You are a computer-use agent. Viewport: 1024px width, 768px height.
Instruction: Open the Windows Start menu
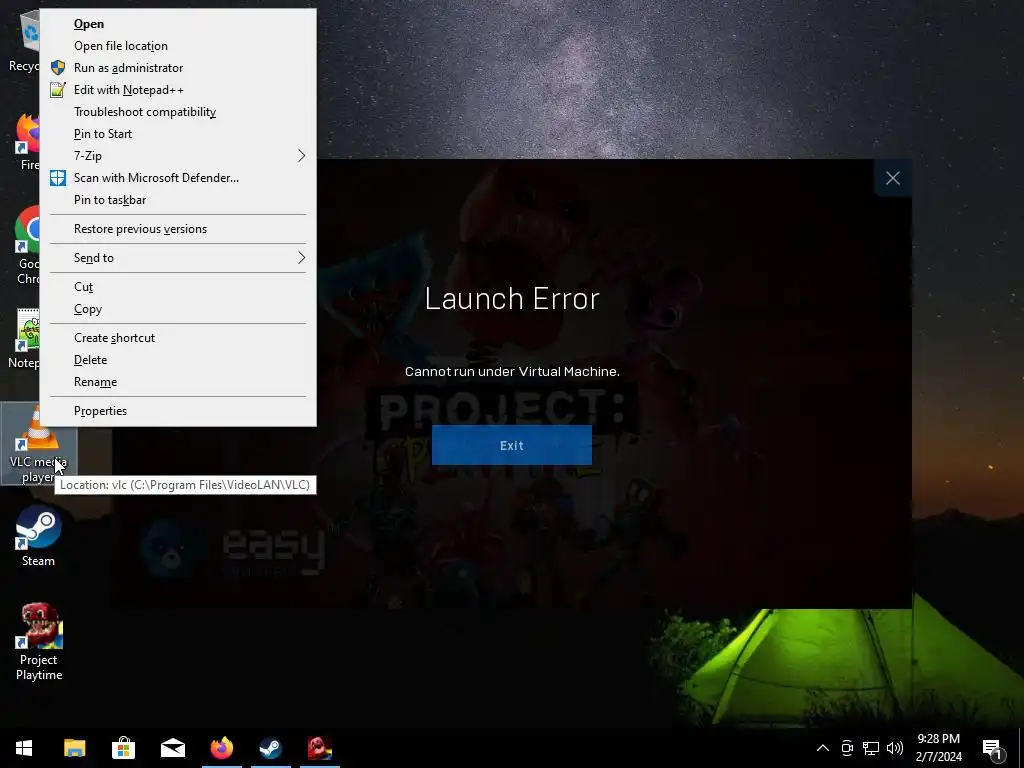click(x=24, y=748)
